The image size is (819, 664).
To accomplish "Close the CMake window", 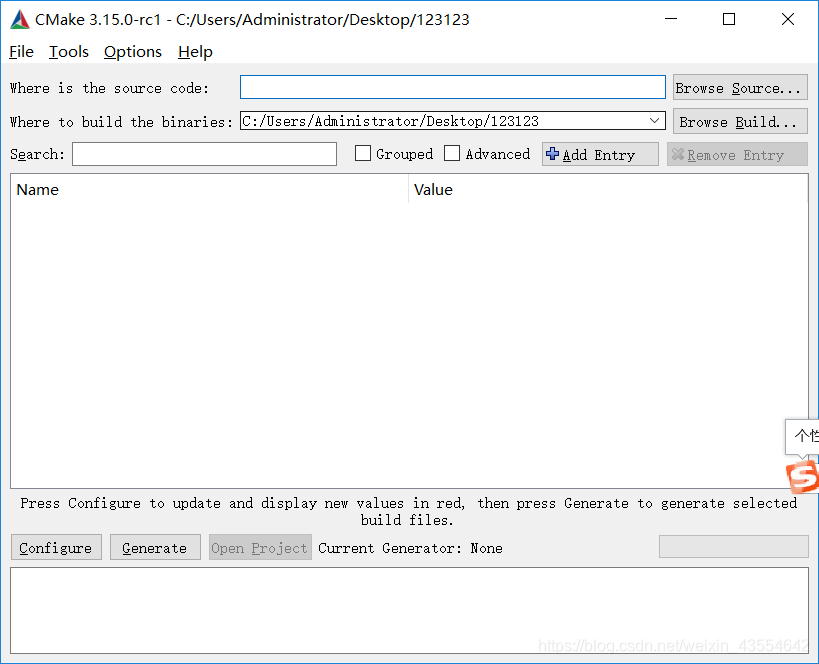I will (x=788, y=19).
